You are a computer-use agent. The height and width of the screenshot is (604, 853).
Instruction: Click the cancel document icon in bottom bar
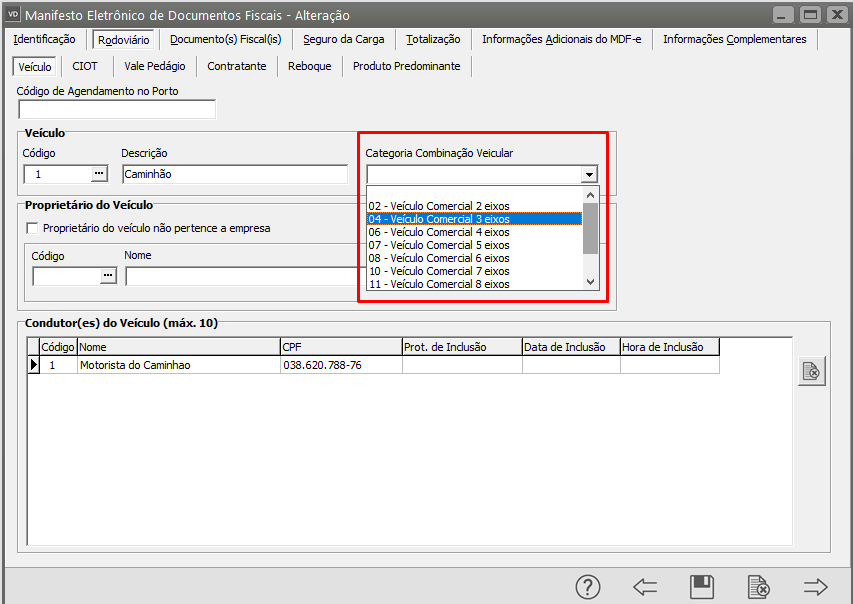click(x=758, y=587)
